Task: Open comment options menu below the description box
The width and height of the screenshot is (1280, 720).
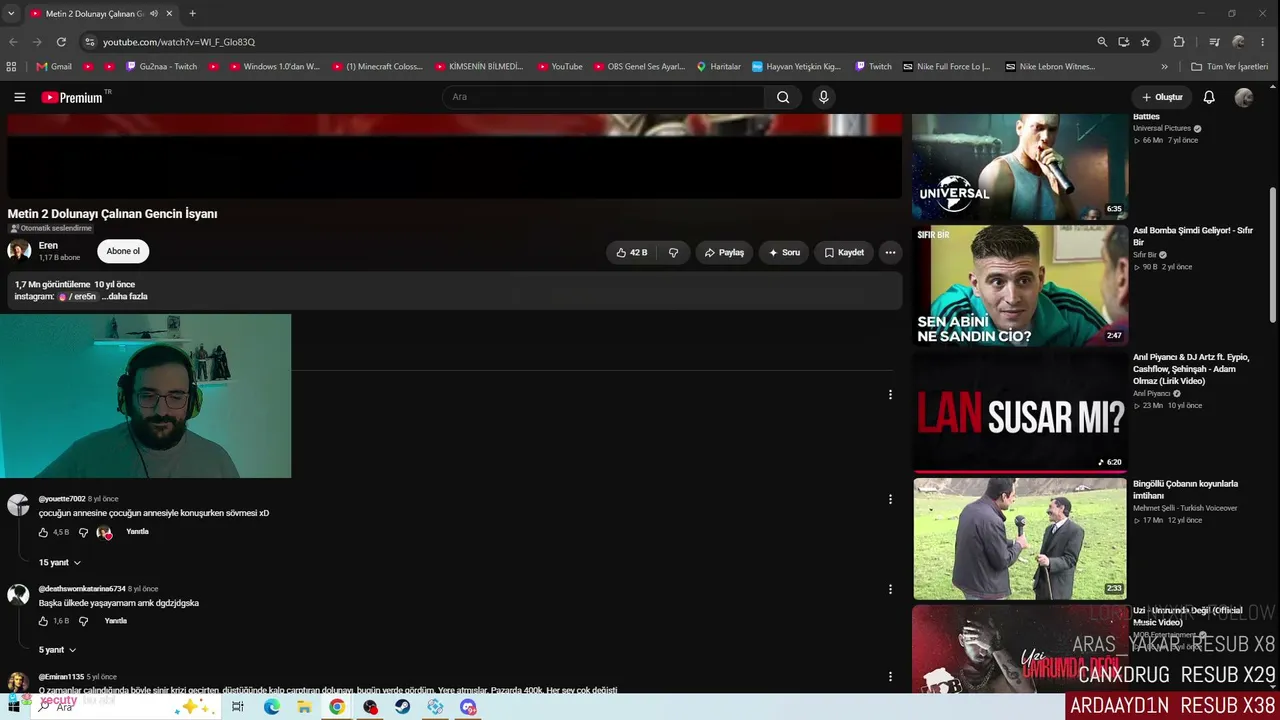Action: (890, 395)
